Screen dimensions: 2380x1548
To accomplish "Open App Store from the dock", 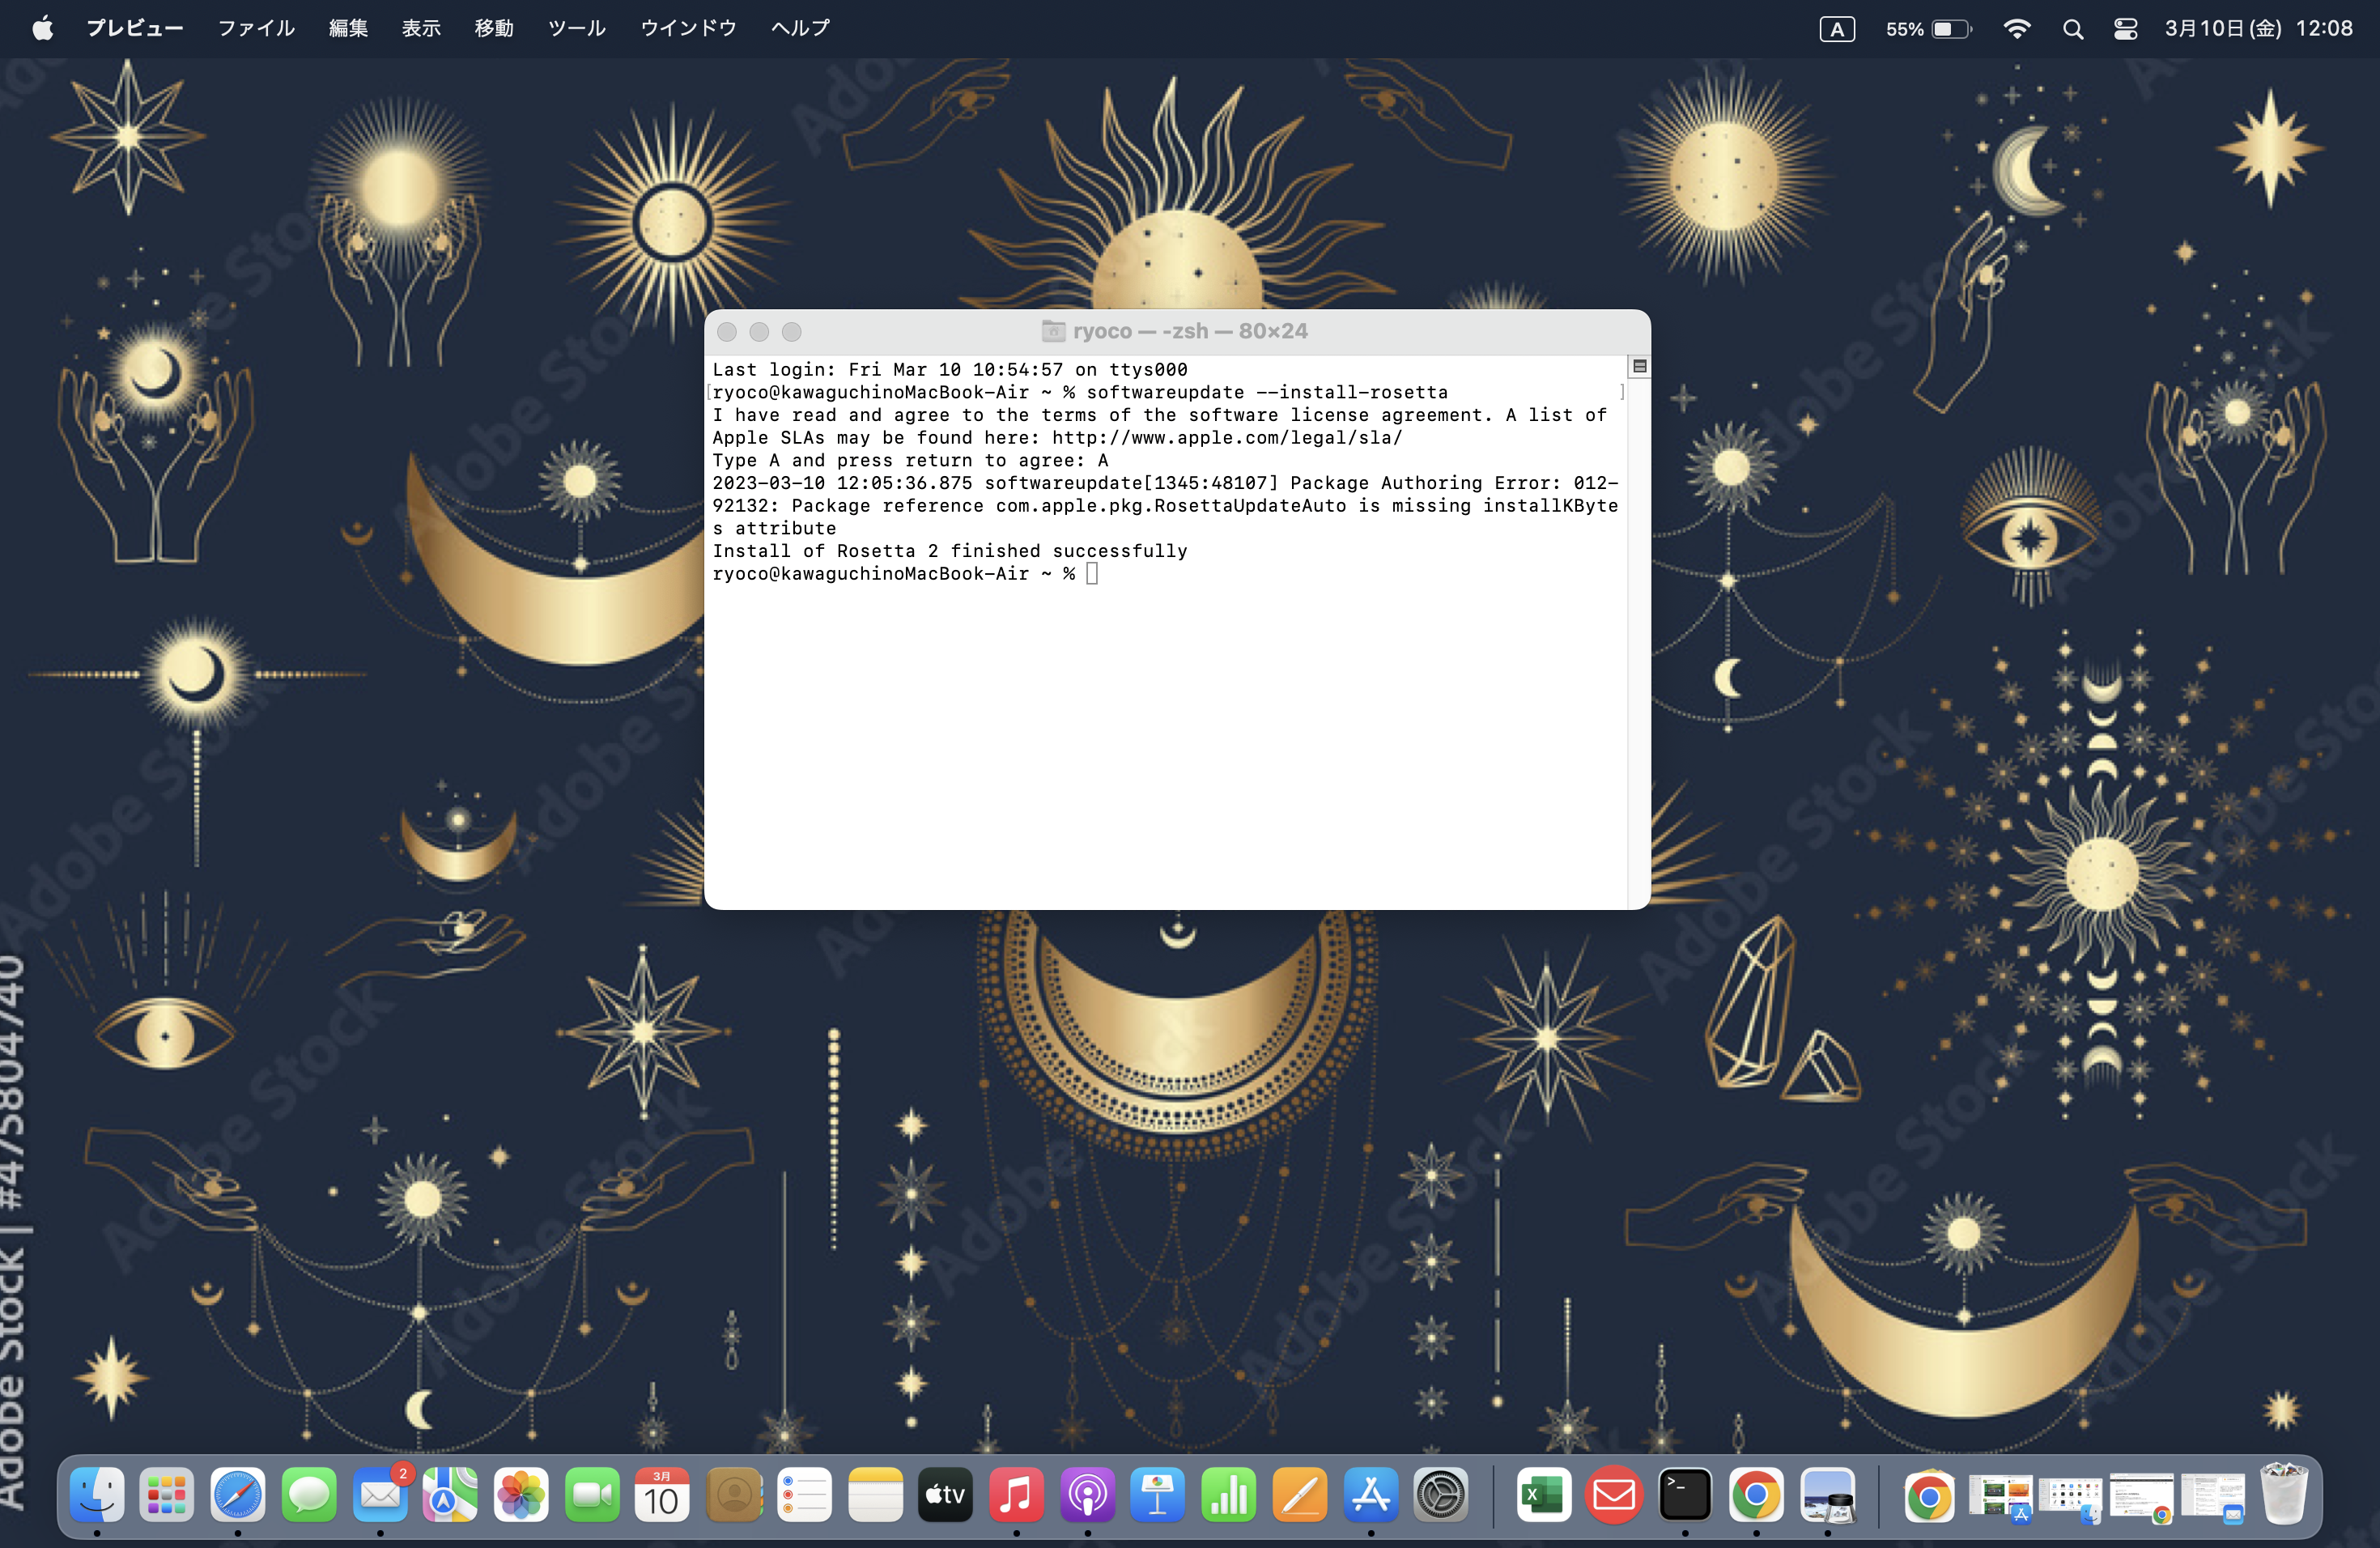I will click(1370, 1496).
